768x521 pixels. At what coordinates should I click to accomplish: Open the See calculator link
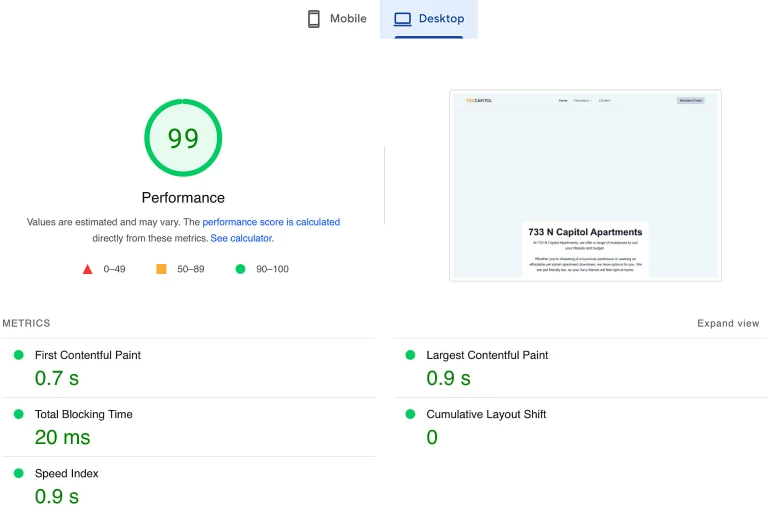click(x=241, y=238)
